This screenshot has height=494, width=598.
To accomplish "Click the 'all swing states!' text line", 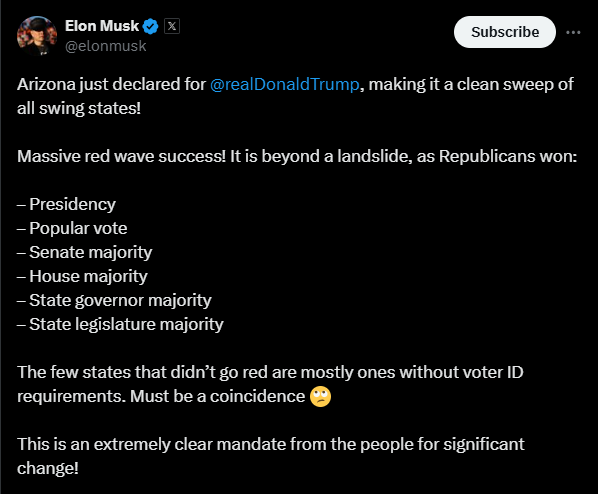I will pos(79,108).
